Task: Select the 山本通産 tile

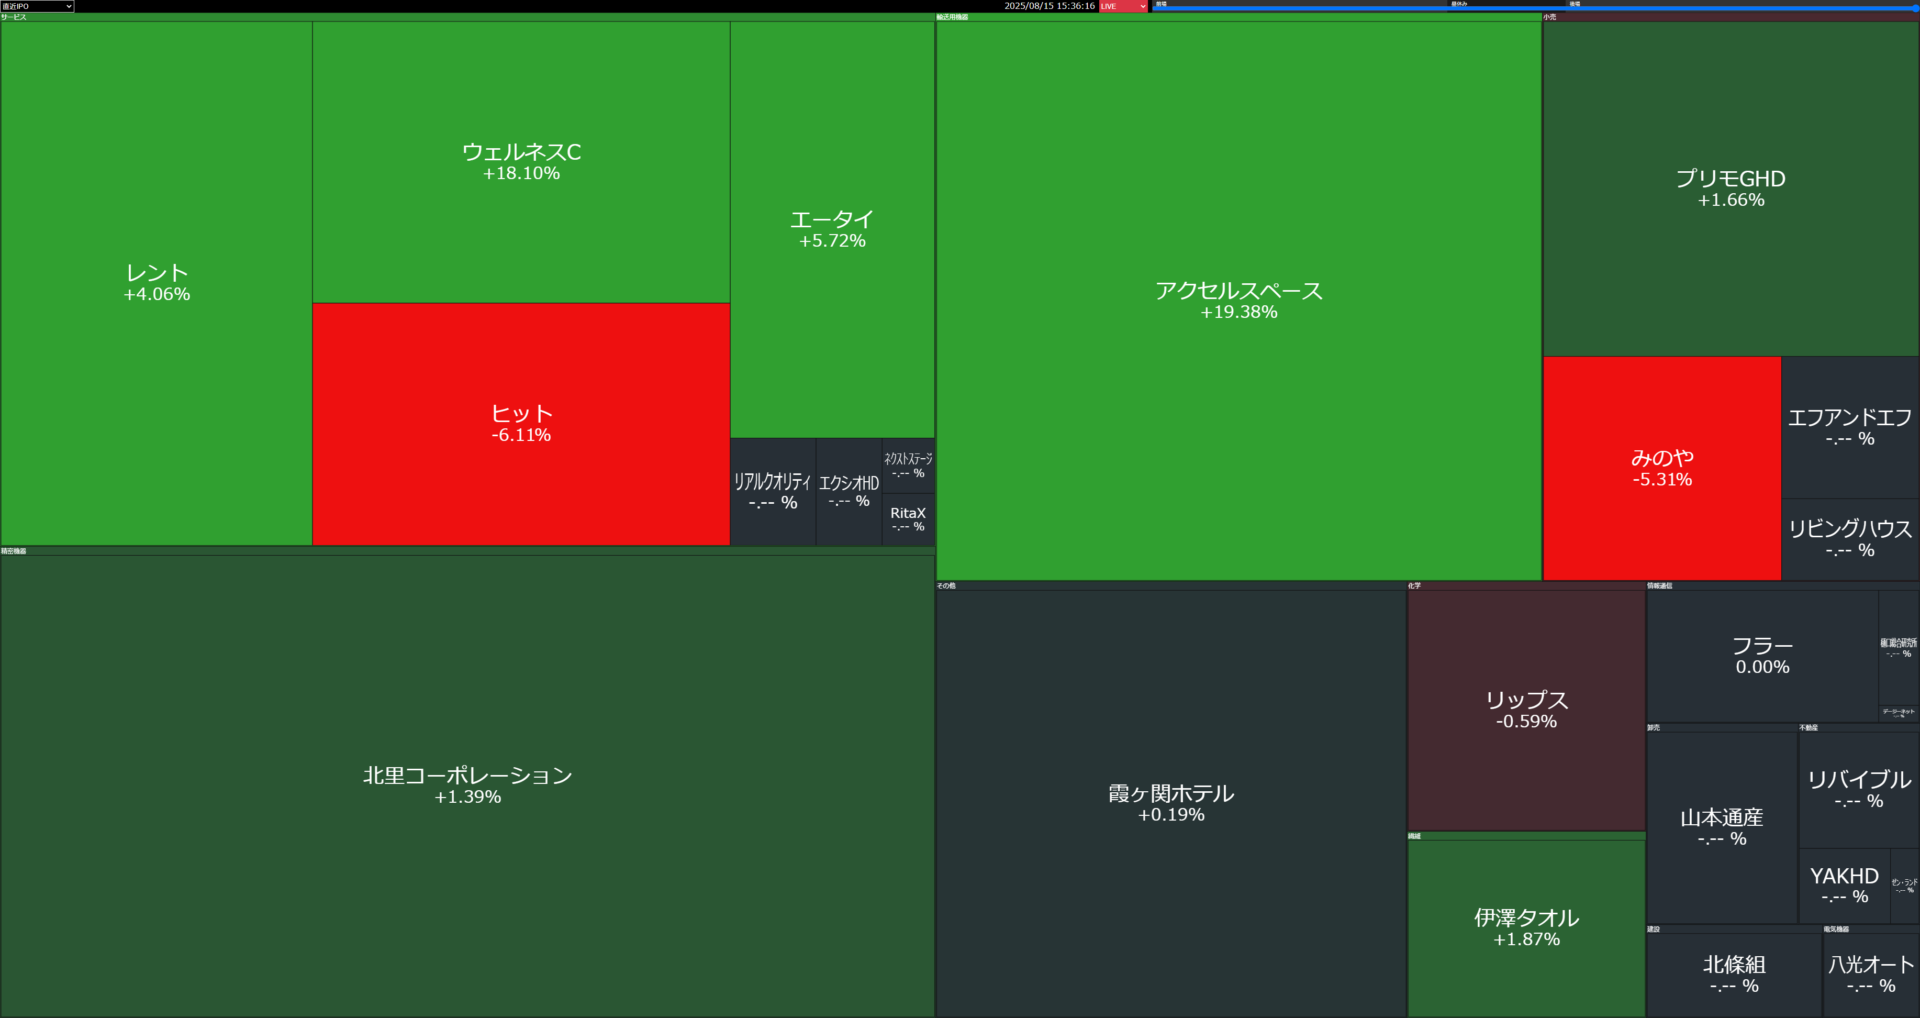Action: 1722,827
